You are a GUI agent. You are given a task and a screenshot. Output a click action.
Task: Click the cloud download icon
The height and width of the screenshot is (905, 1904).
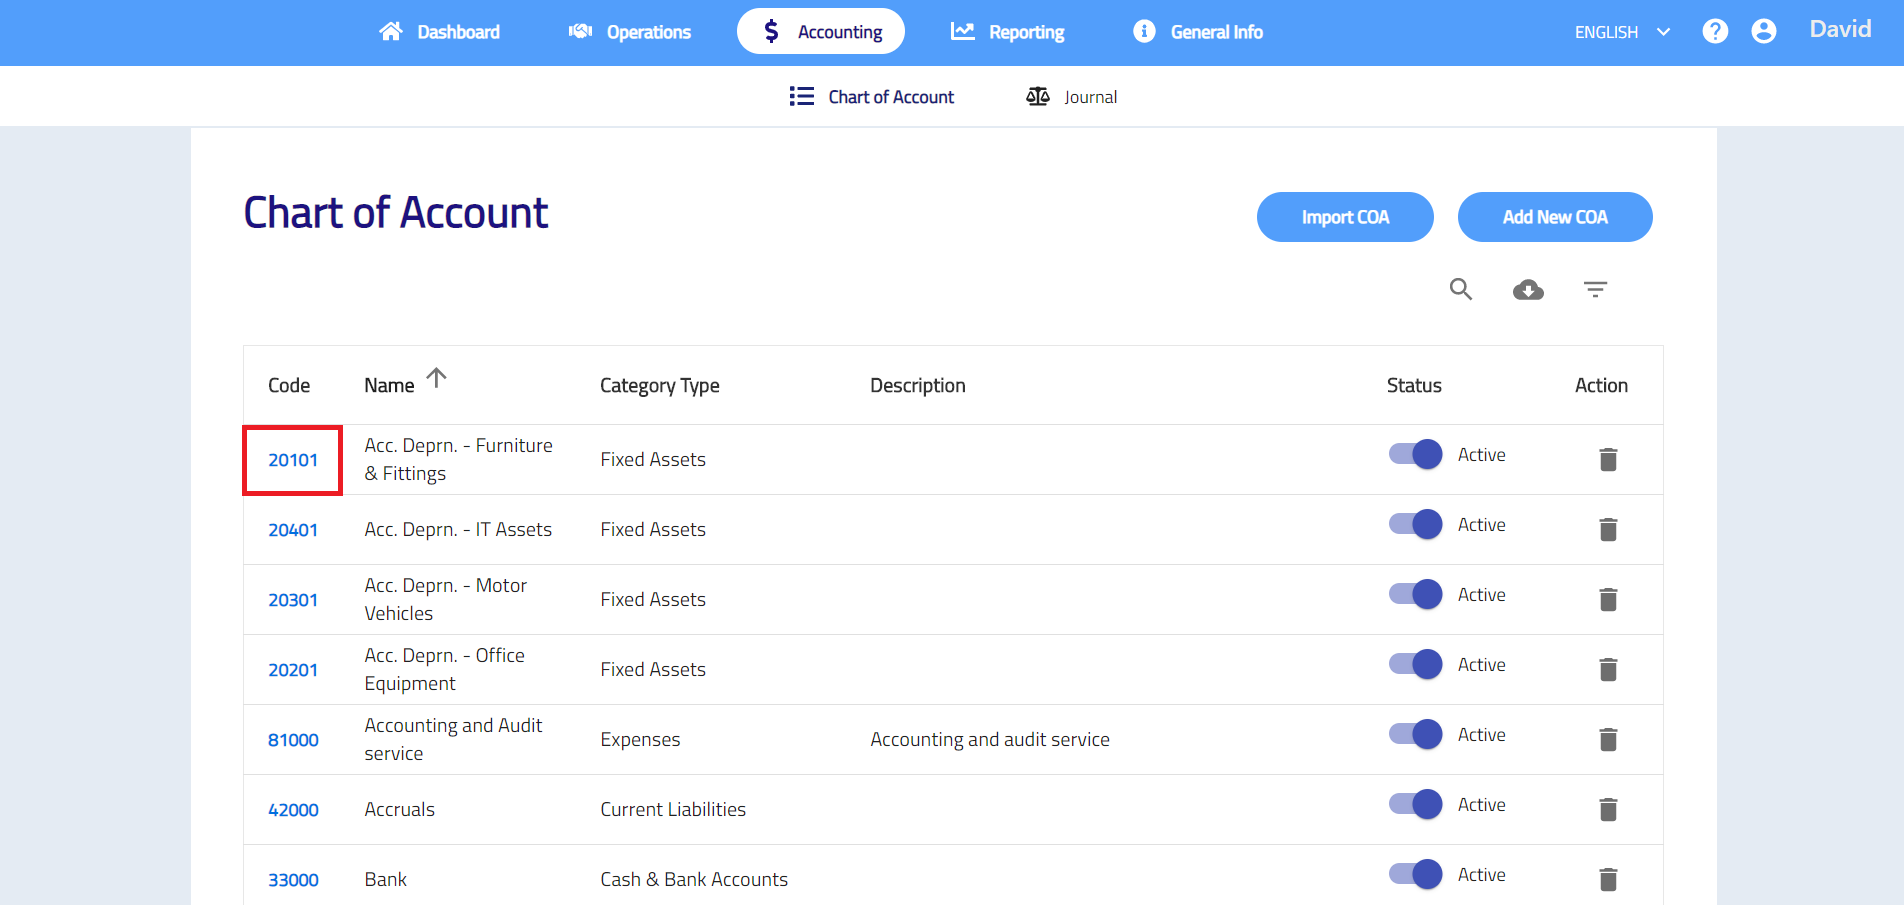(x=1528, y=290)
